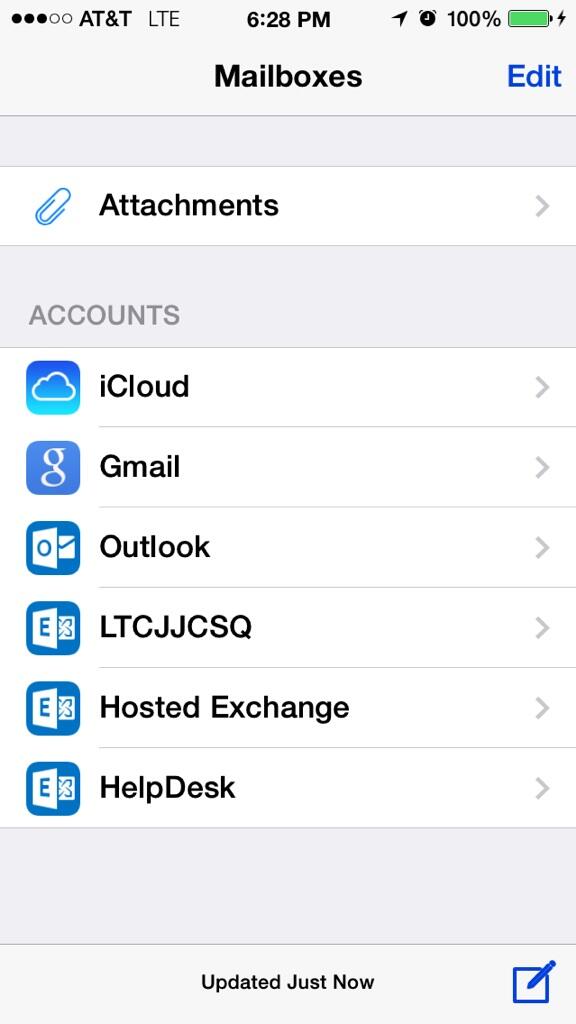
Task: Tap the 100% battery percentage
Action: coord(473,19)
